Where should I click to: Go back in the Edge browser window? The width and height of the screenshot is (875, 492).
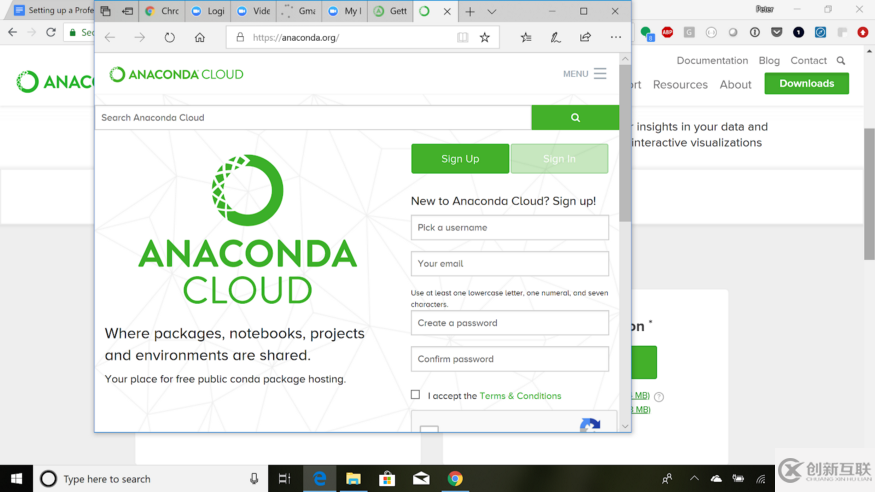[110, 37]
